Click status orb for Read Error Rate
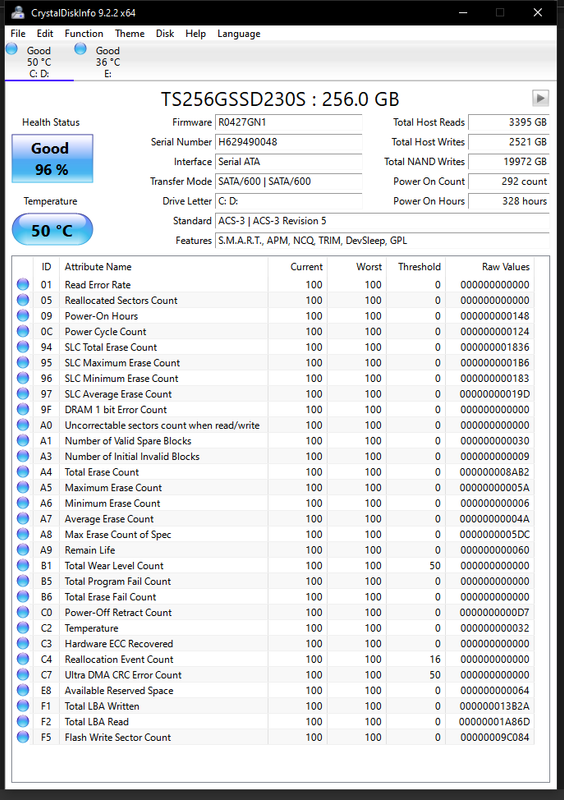Image resolution: width=564 pixels, height=800 pixels. pyautogui.click(x=23, y=285)
